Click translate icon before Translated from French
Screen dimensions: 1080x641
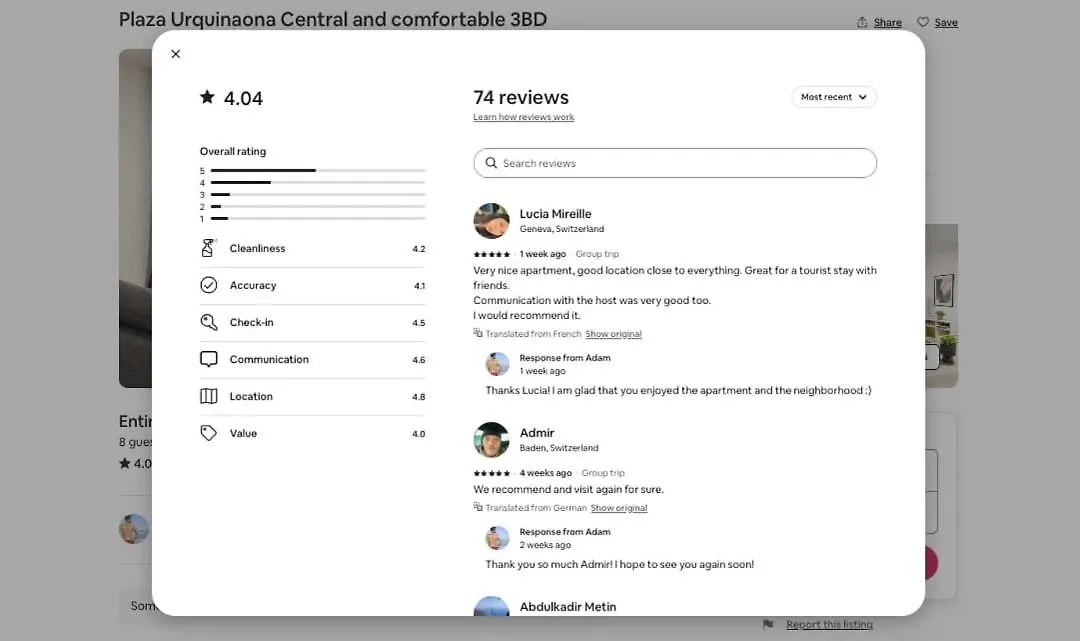pos(478,333)
